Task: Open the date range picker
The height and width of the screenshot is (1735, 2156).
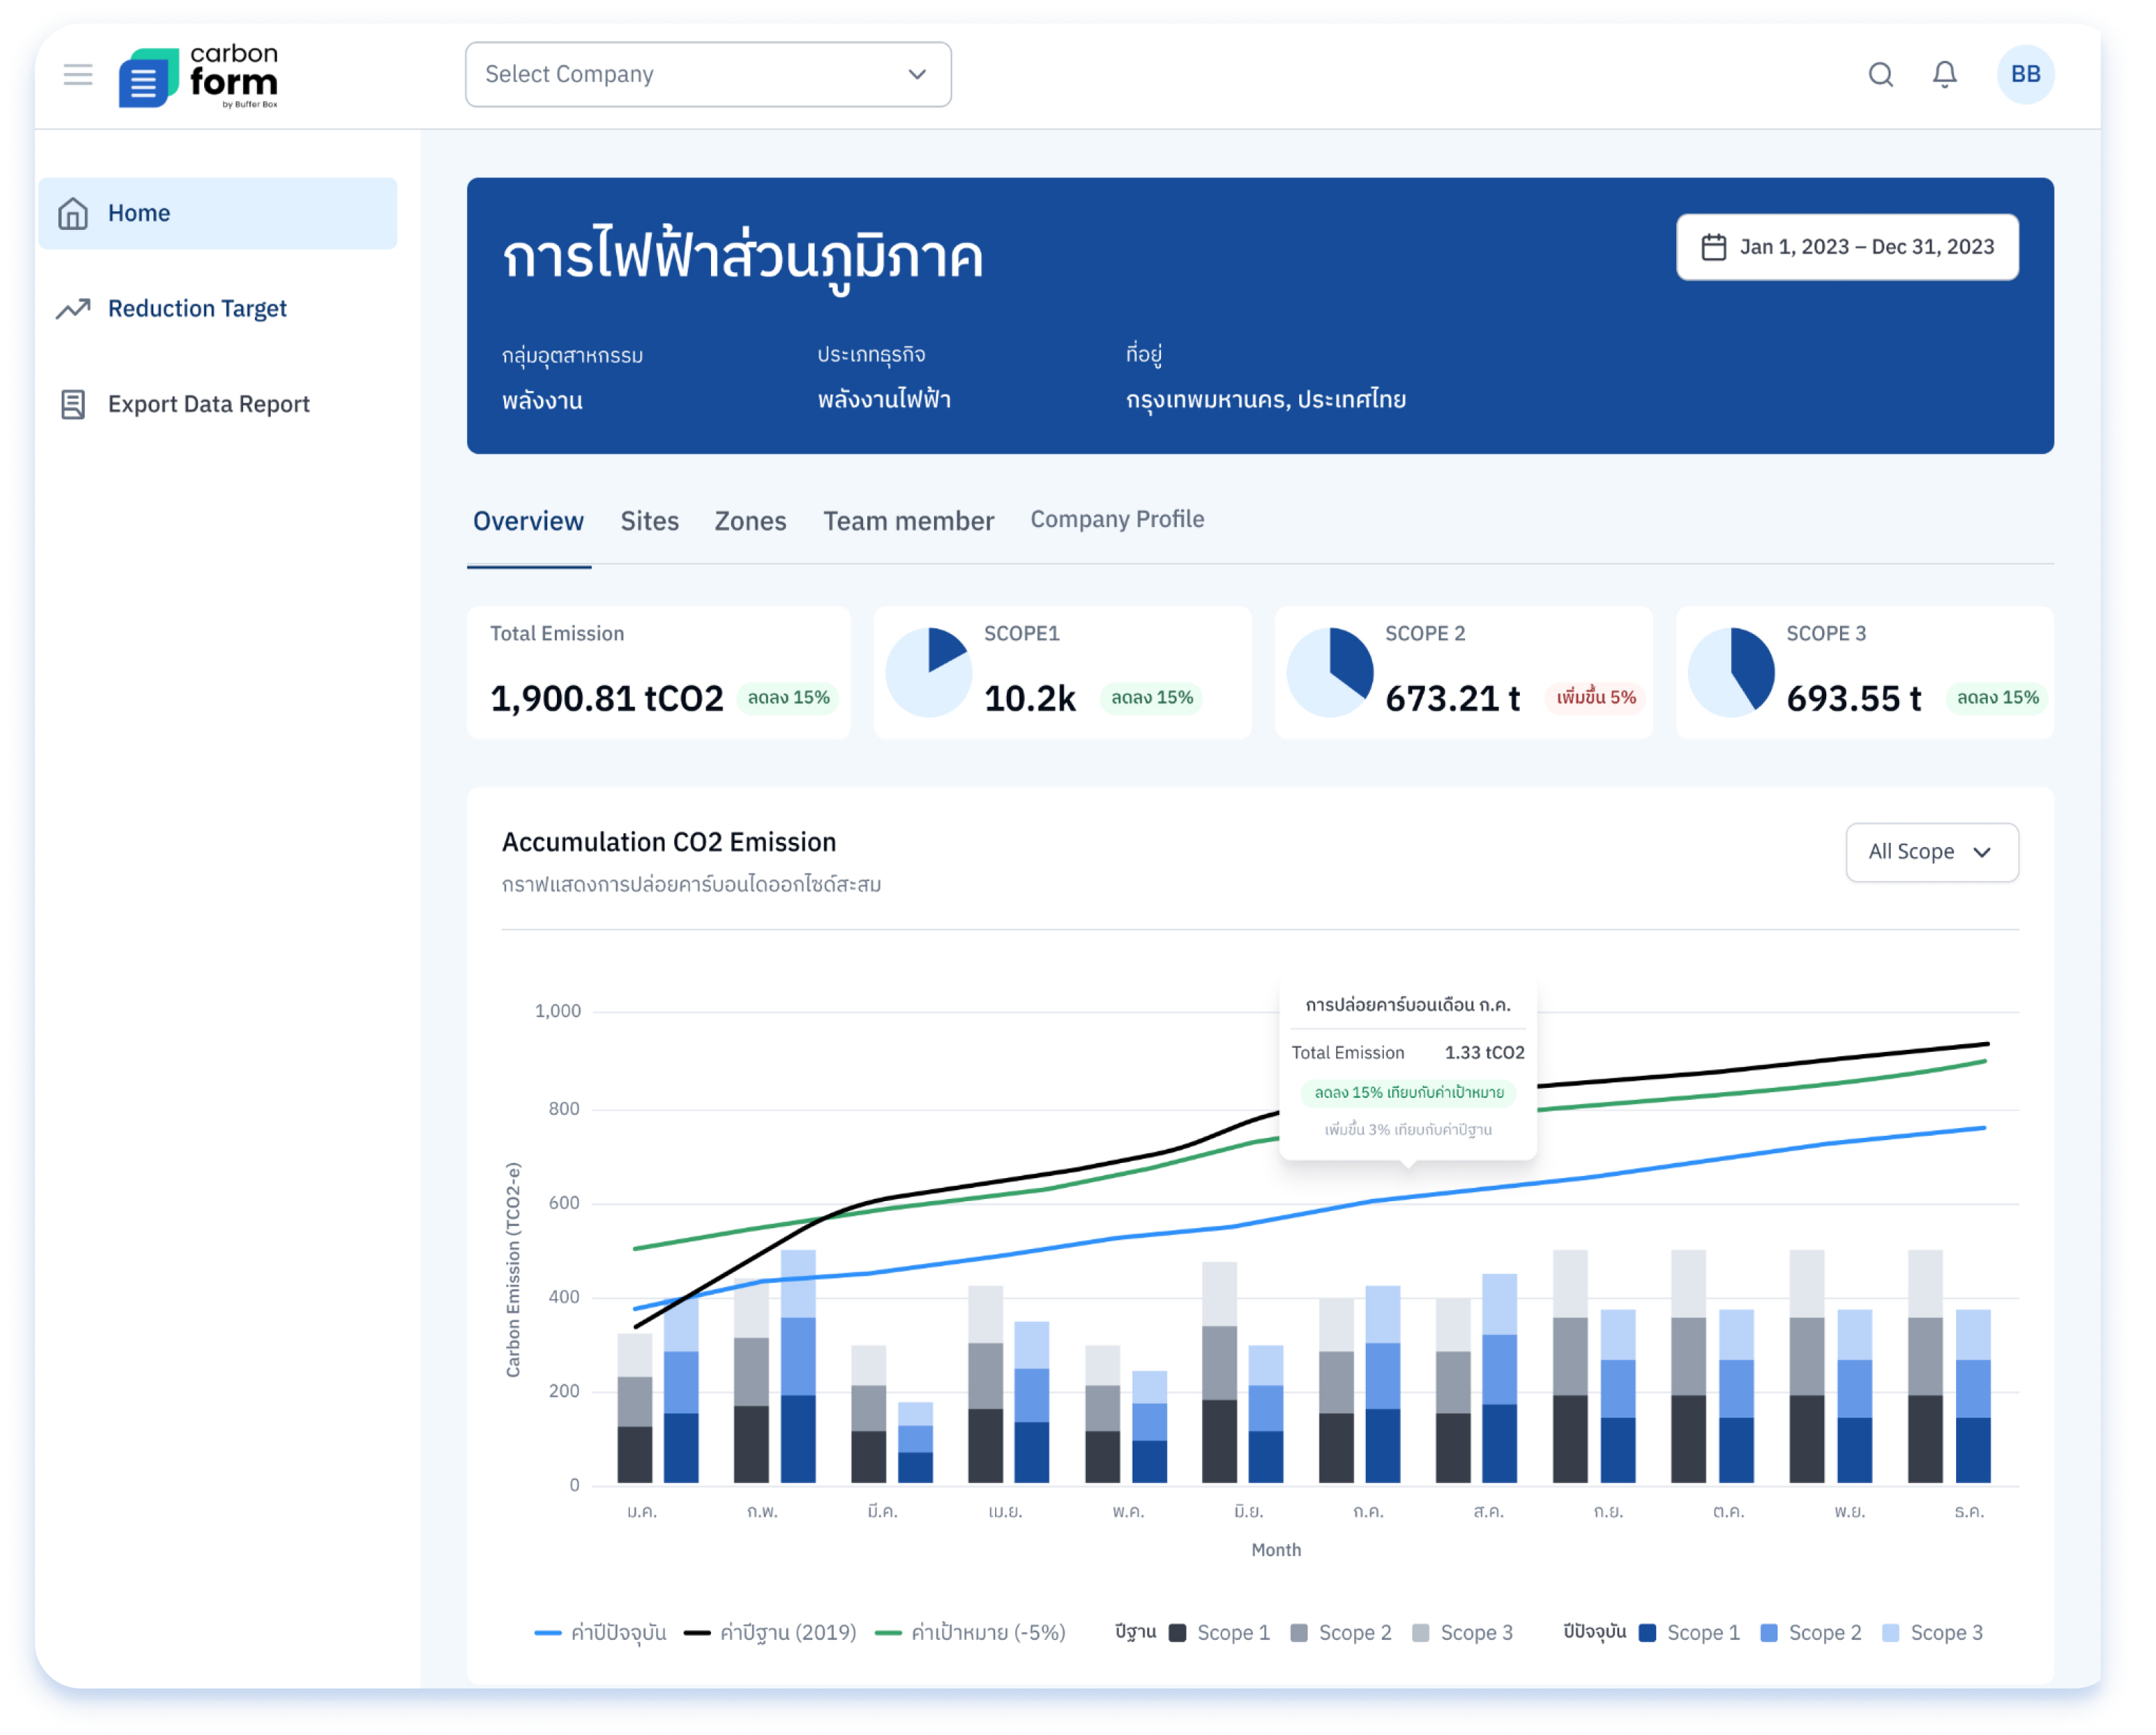Action: coord(1847,247)
